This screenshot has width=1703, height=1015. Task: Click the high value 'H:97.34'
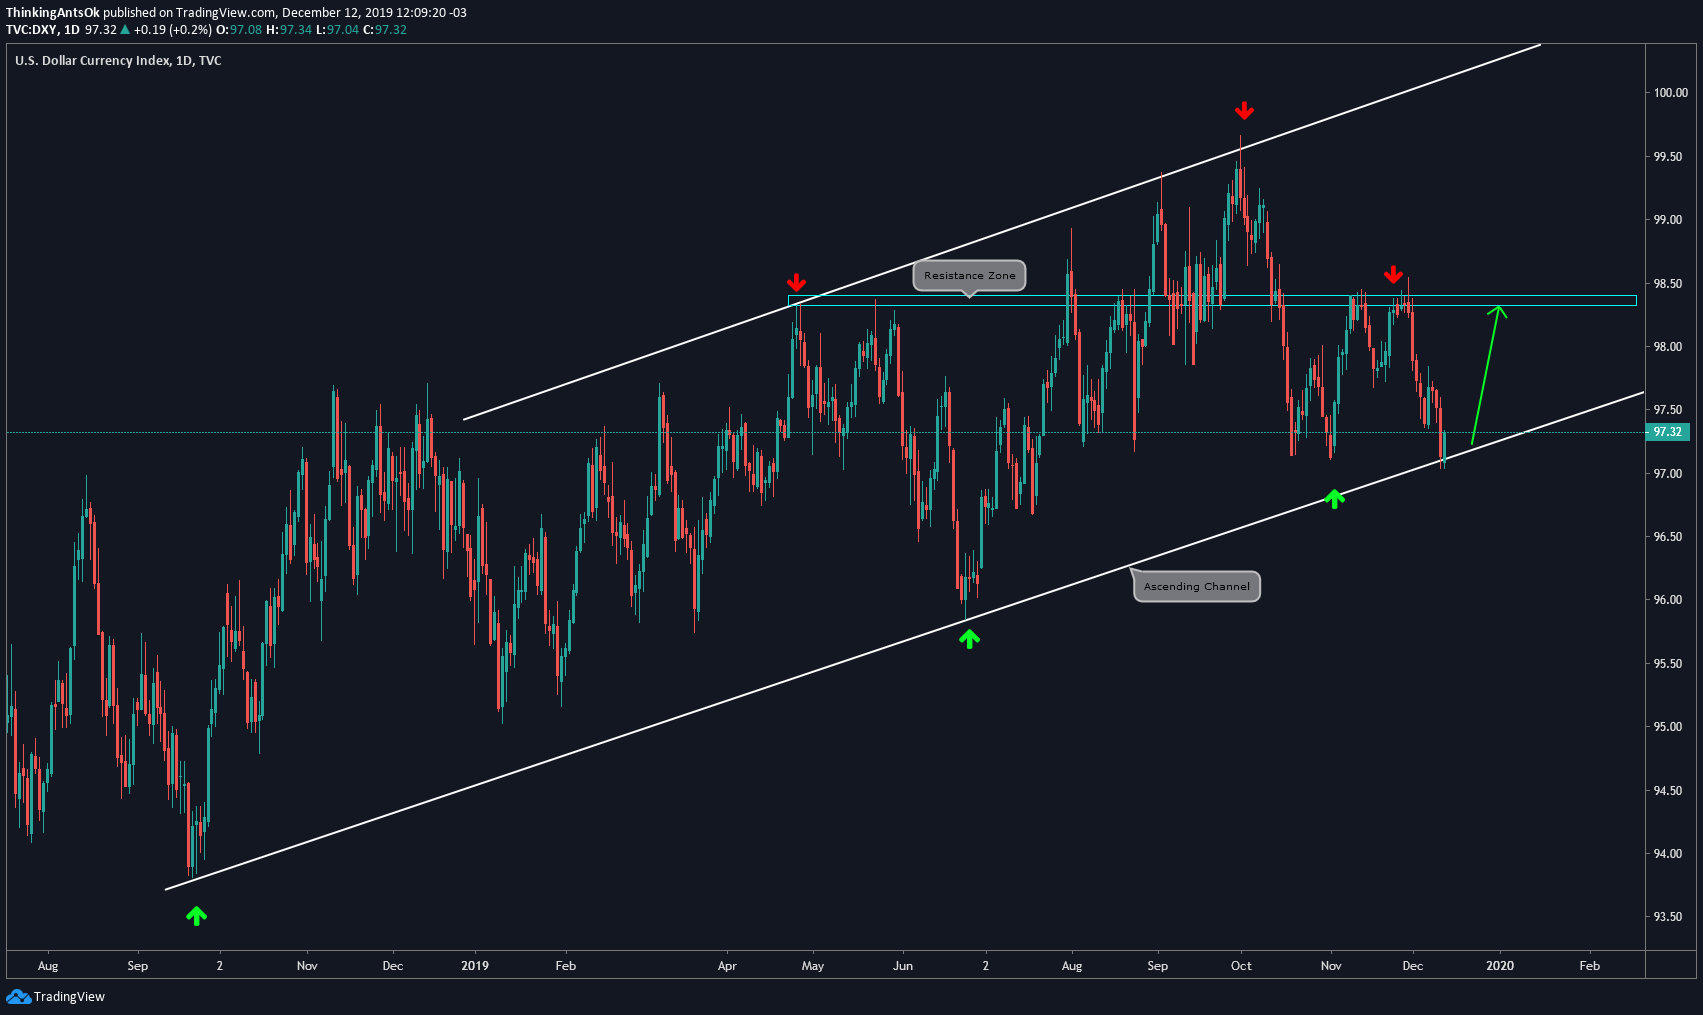point(289,30)
